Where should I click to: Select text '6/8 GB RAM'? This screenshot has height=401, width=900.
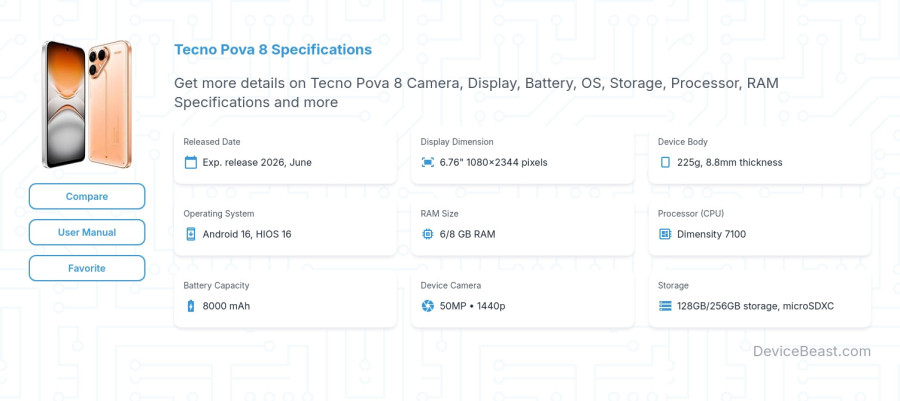pos(467,234)
